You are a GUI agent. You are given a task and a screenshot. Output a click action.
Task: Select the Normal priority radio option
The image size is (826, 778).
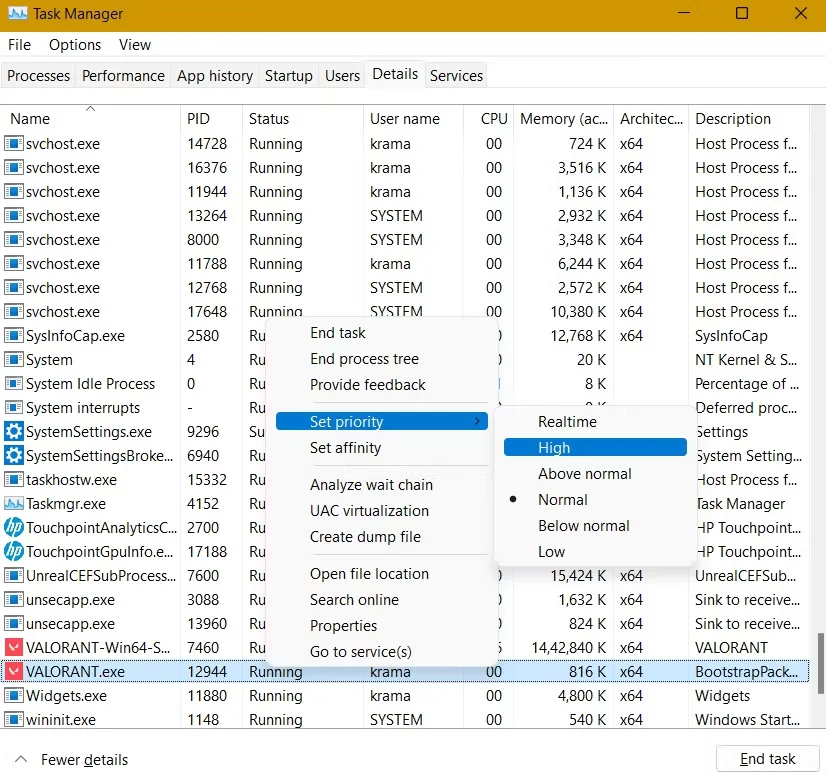[x=563, y=500]
